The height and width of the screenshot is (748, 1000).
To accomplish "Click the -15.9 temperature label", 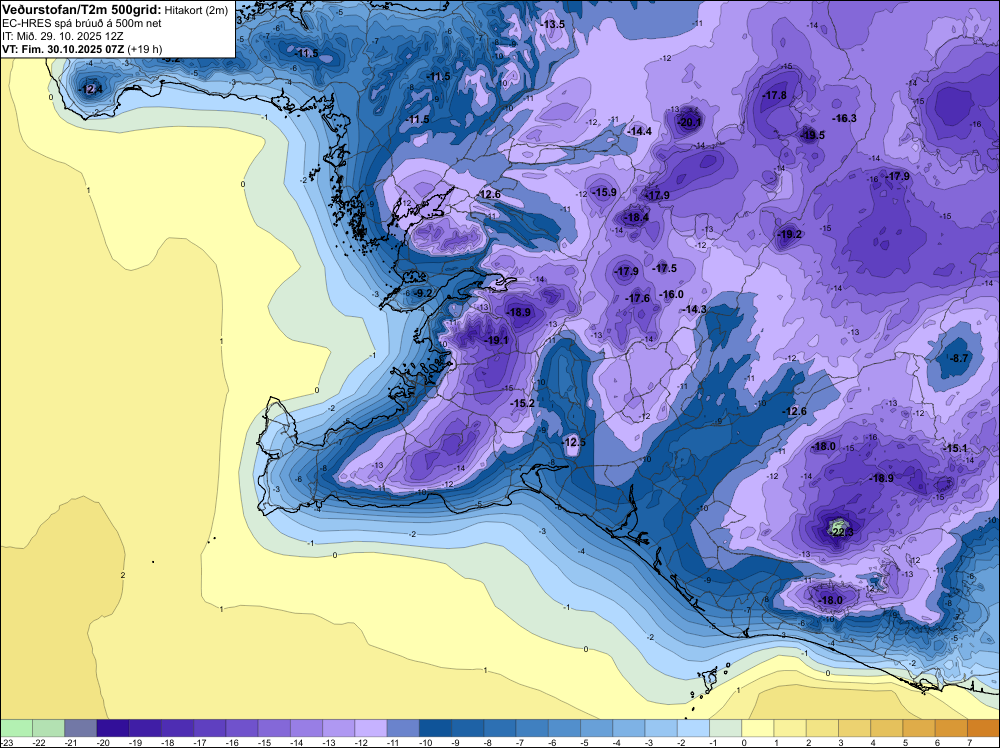I will coord(605,192).
